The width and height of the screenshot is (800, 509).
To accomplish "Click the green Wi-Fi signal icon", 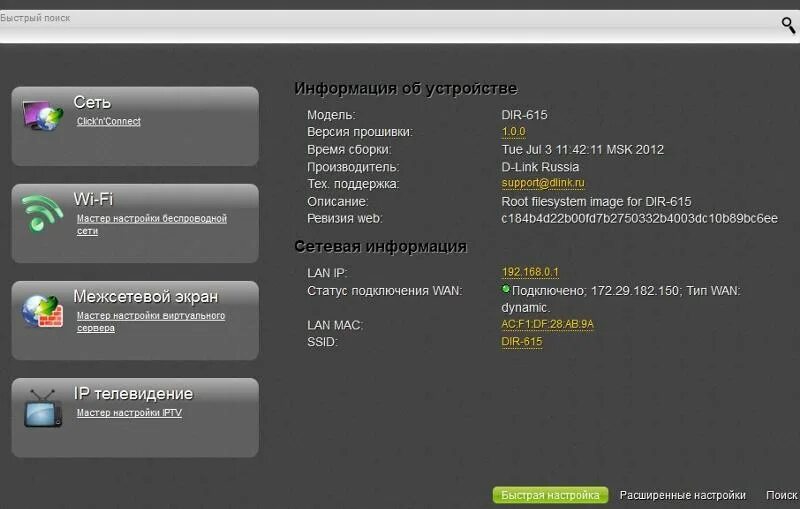I will pos(42,213).
